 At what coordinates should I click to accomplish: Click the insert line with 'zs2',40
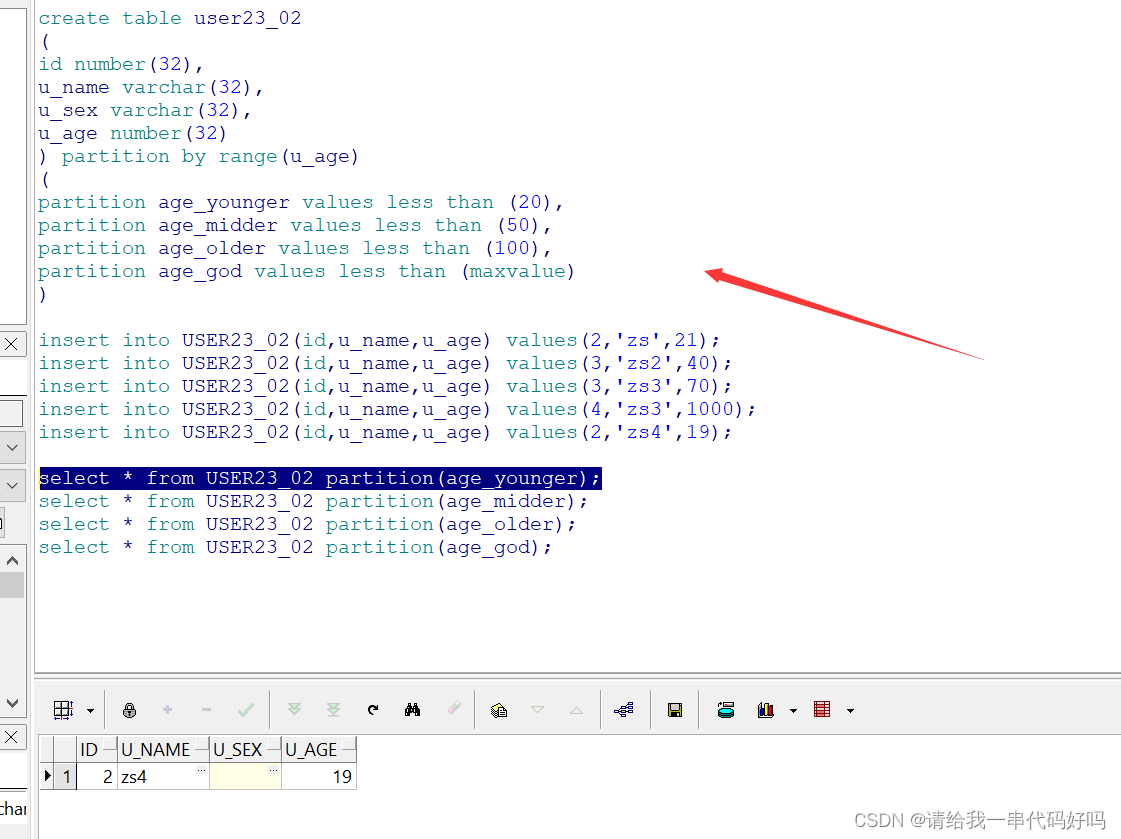point(385,363)
